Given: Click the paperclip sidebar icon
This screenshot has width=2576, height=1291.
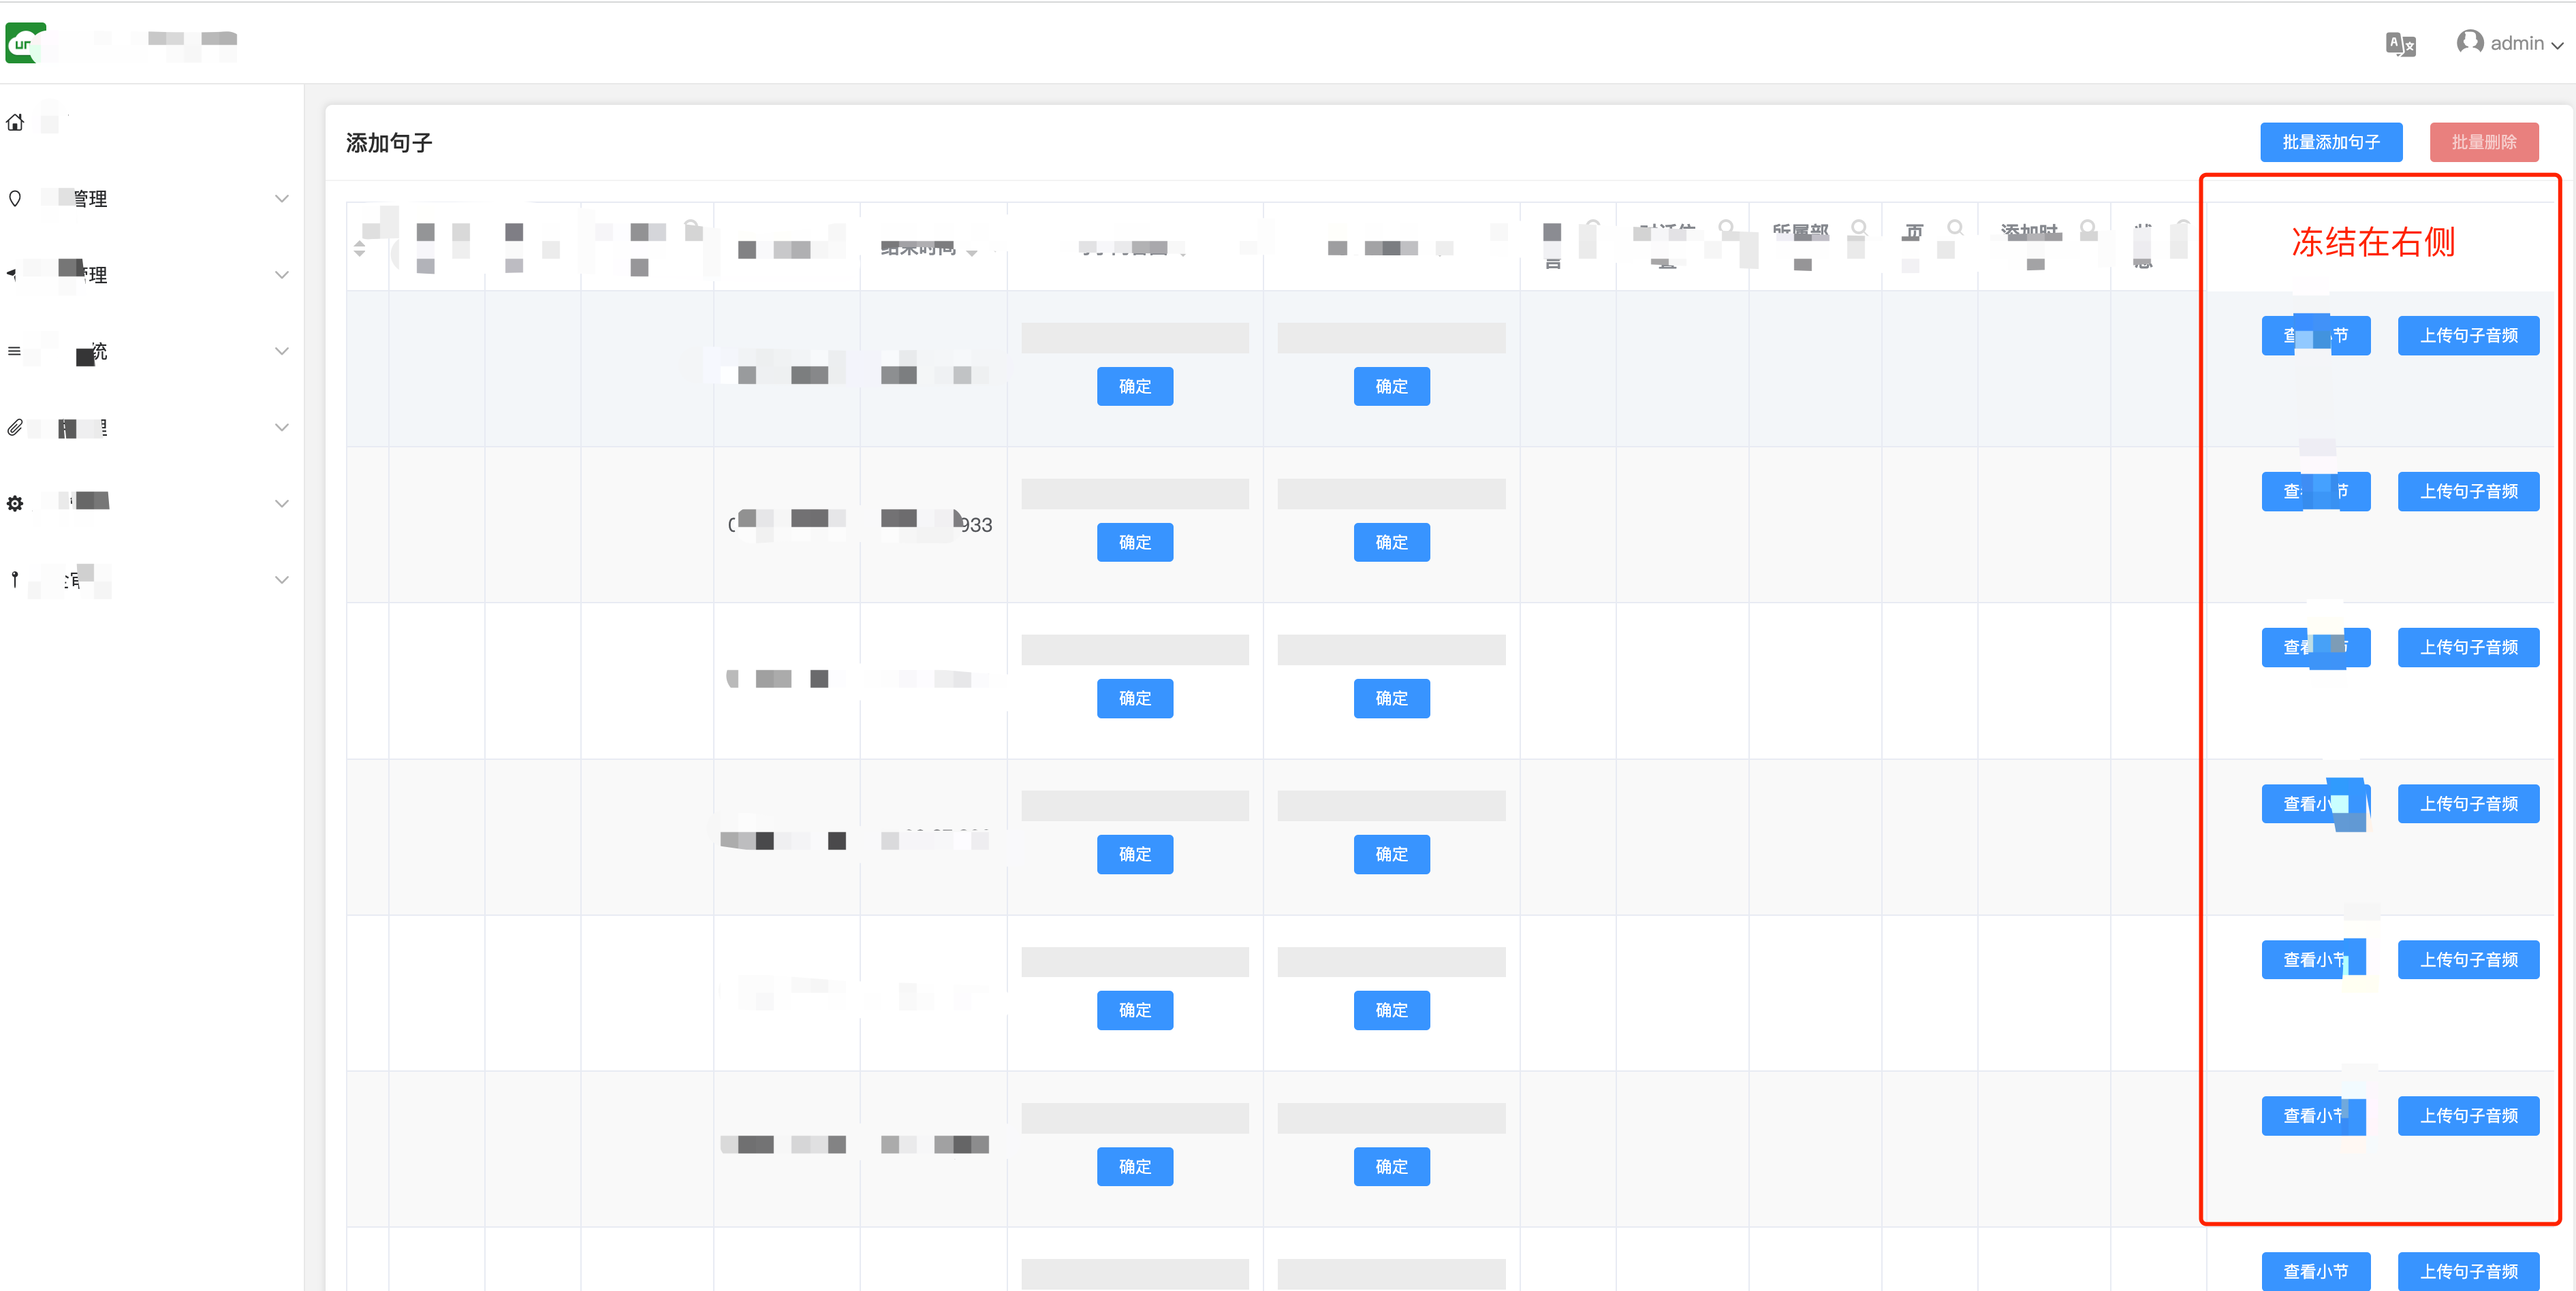Looking at the screenshot, I should (15, 427).
